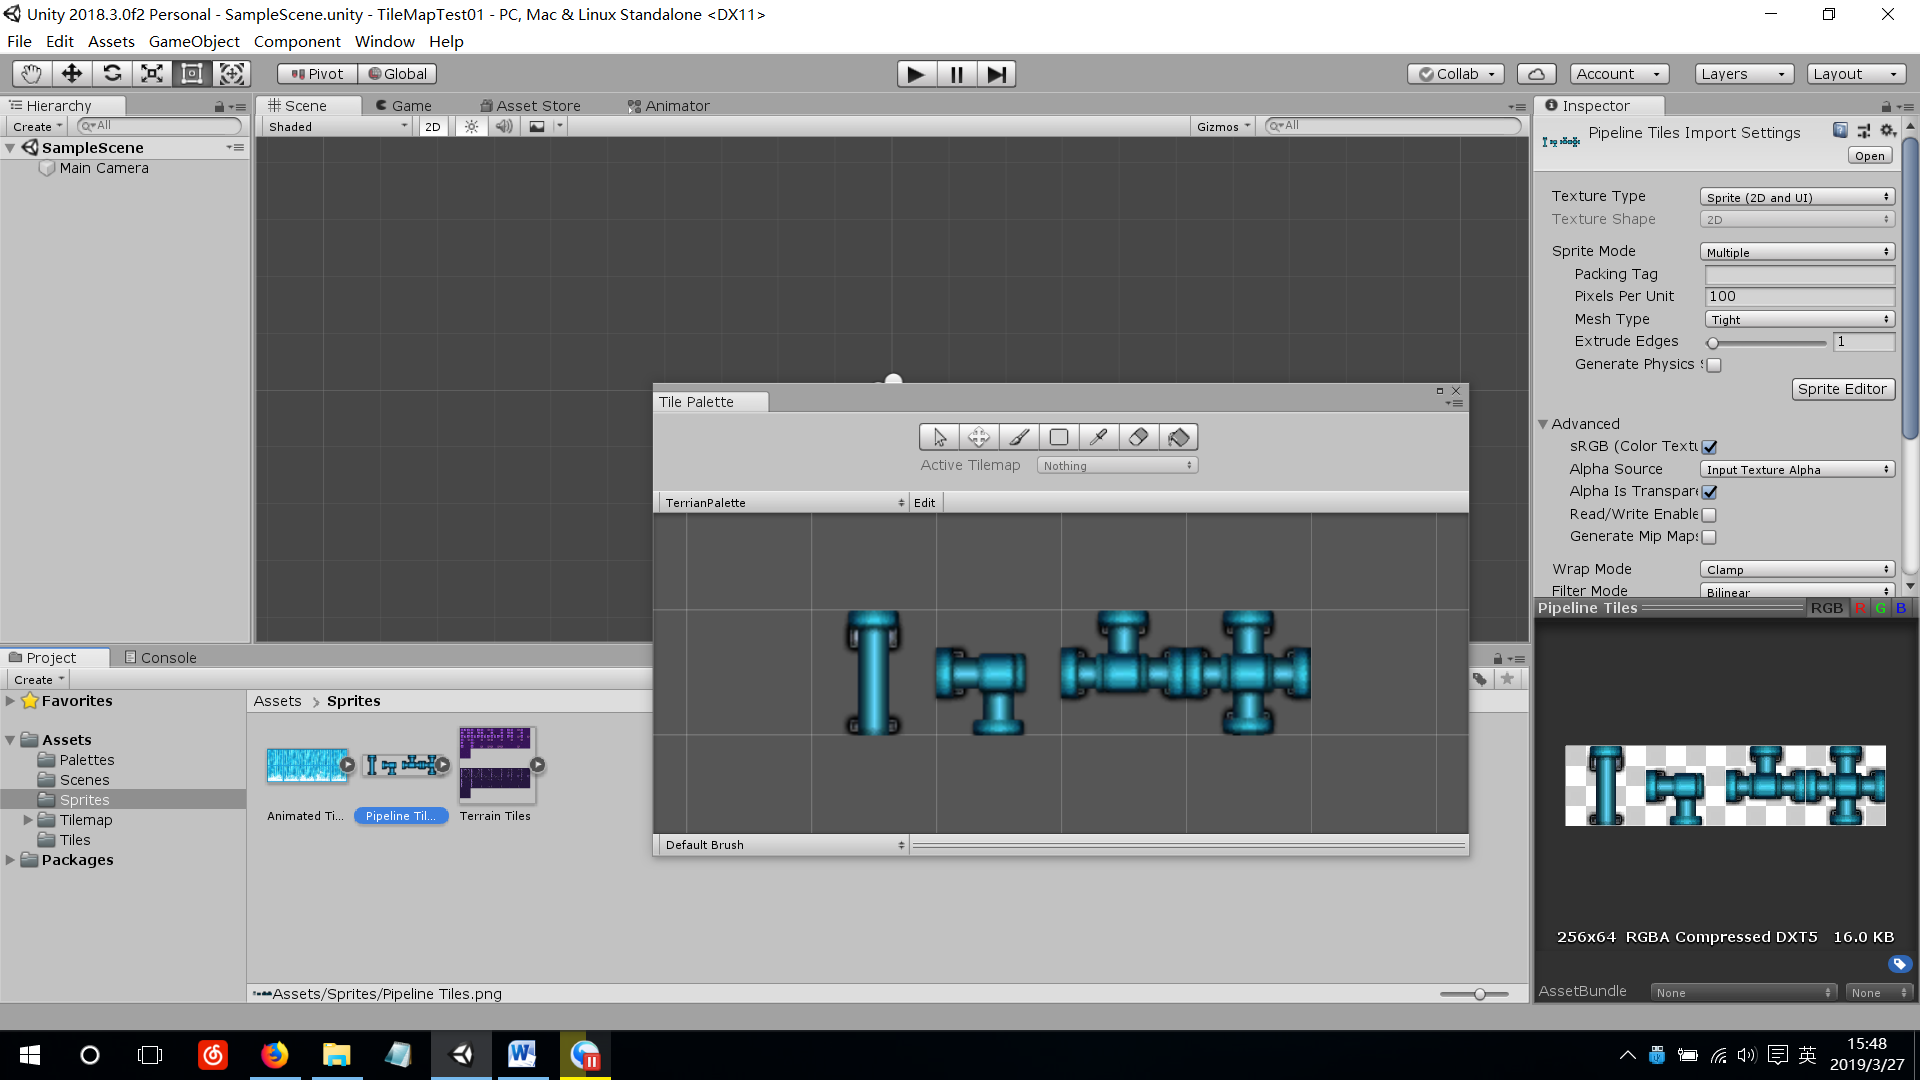The width and height of the screenshot is (1920, 1080).
Task: Open the Sprite Mode dropdown
Action: (x=1797, y=252)
